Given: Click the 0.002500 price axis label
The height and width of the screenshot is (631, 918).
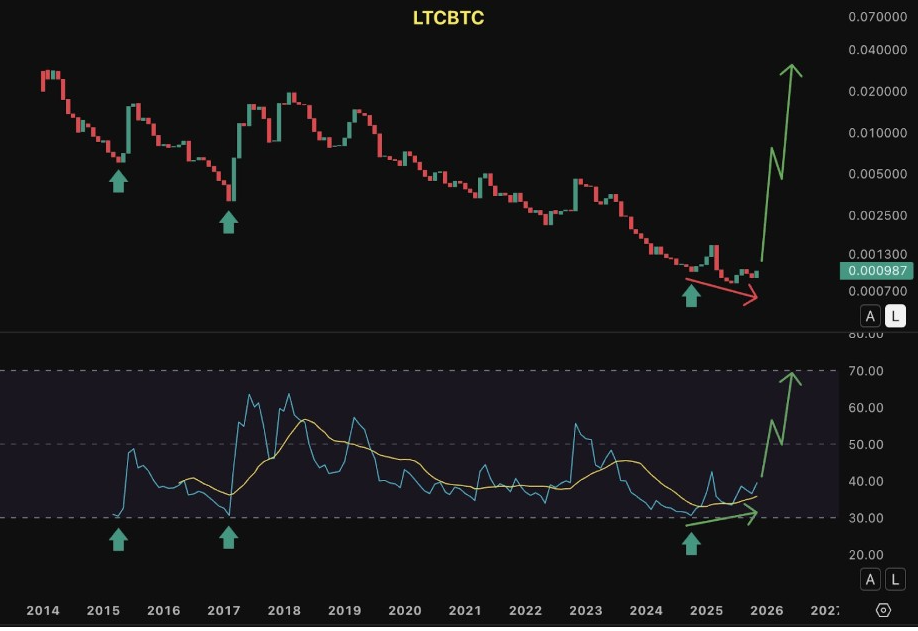Looking at the screenshot, I should pos(878,215).
